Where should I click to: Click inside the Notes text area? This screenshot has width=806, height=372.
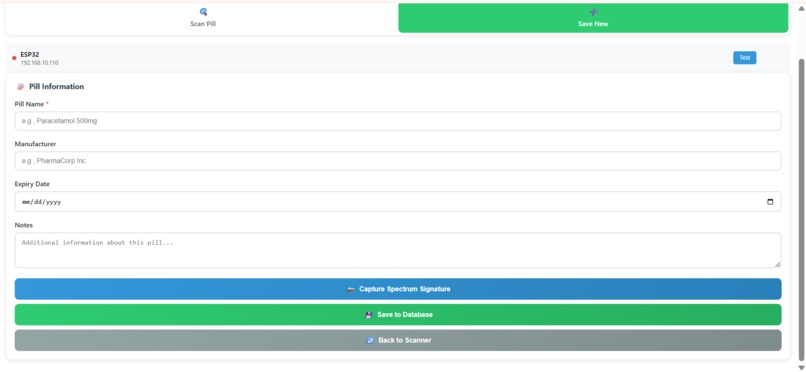pyautogui.click(x=398, y=250)
